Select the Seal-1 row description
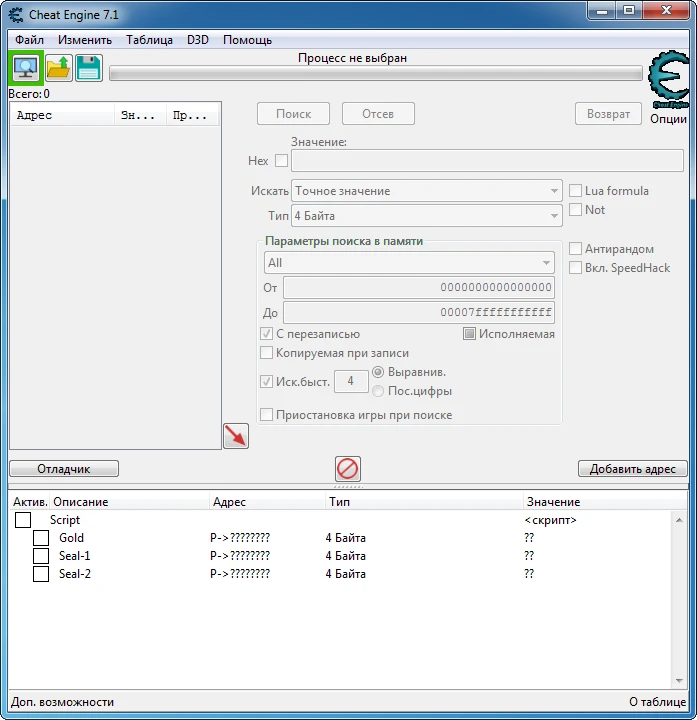 pyautogui.click(x=74, y=556)
